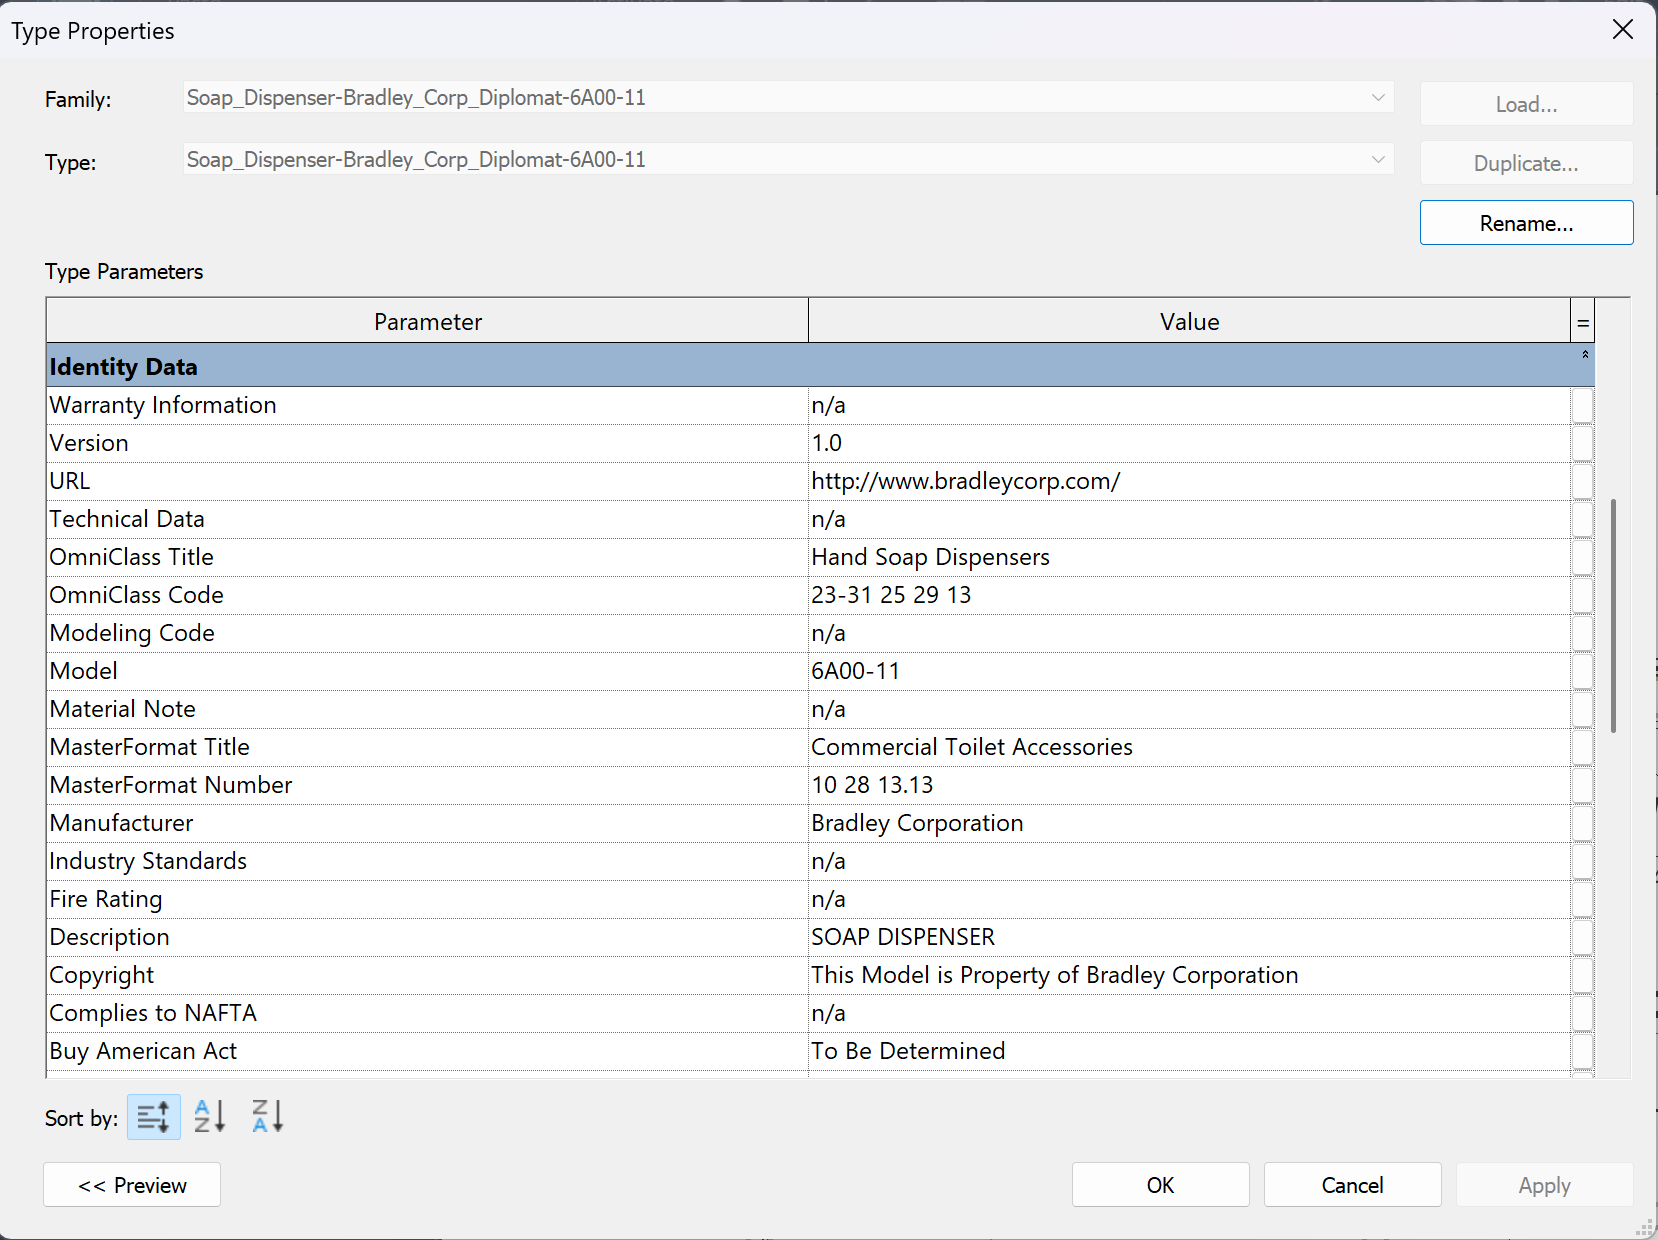
Task: Click the equals column header button
Action: [1582, 322]
